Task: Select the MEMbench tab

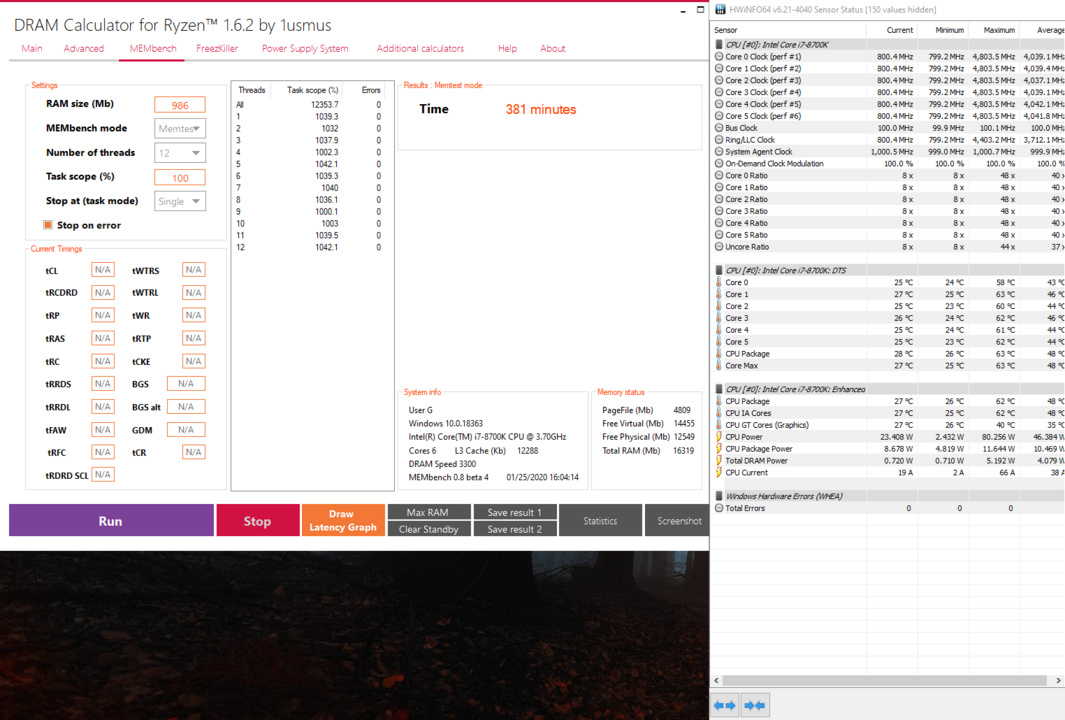Action: tap(153, 48)
